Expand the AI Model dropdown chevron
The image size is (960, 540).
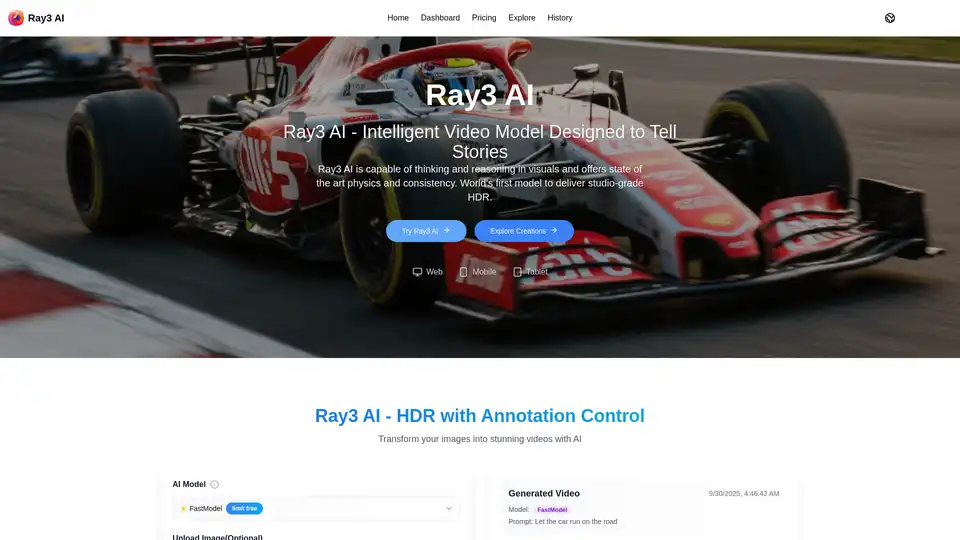tap(448, 508)
